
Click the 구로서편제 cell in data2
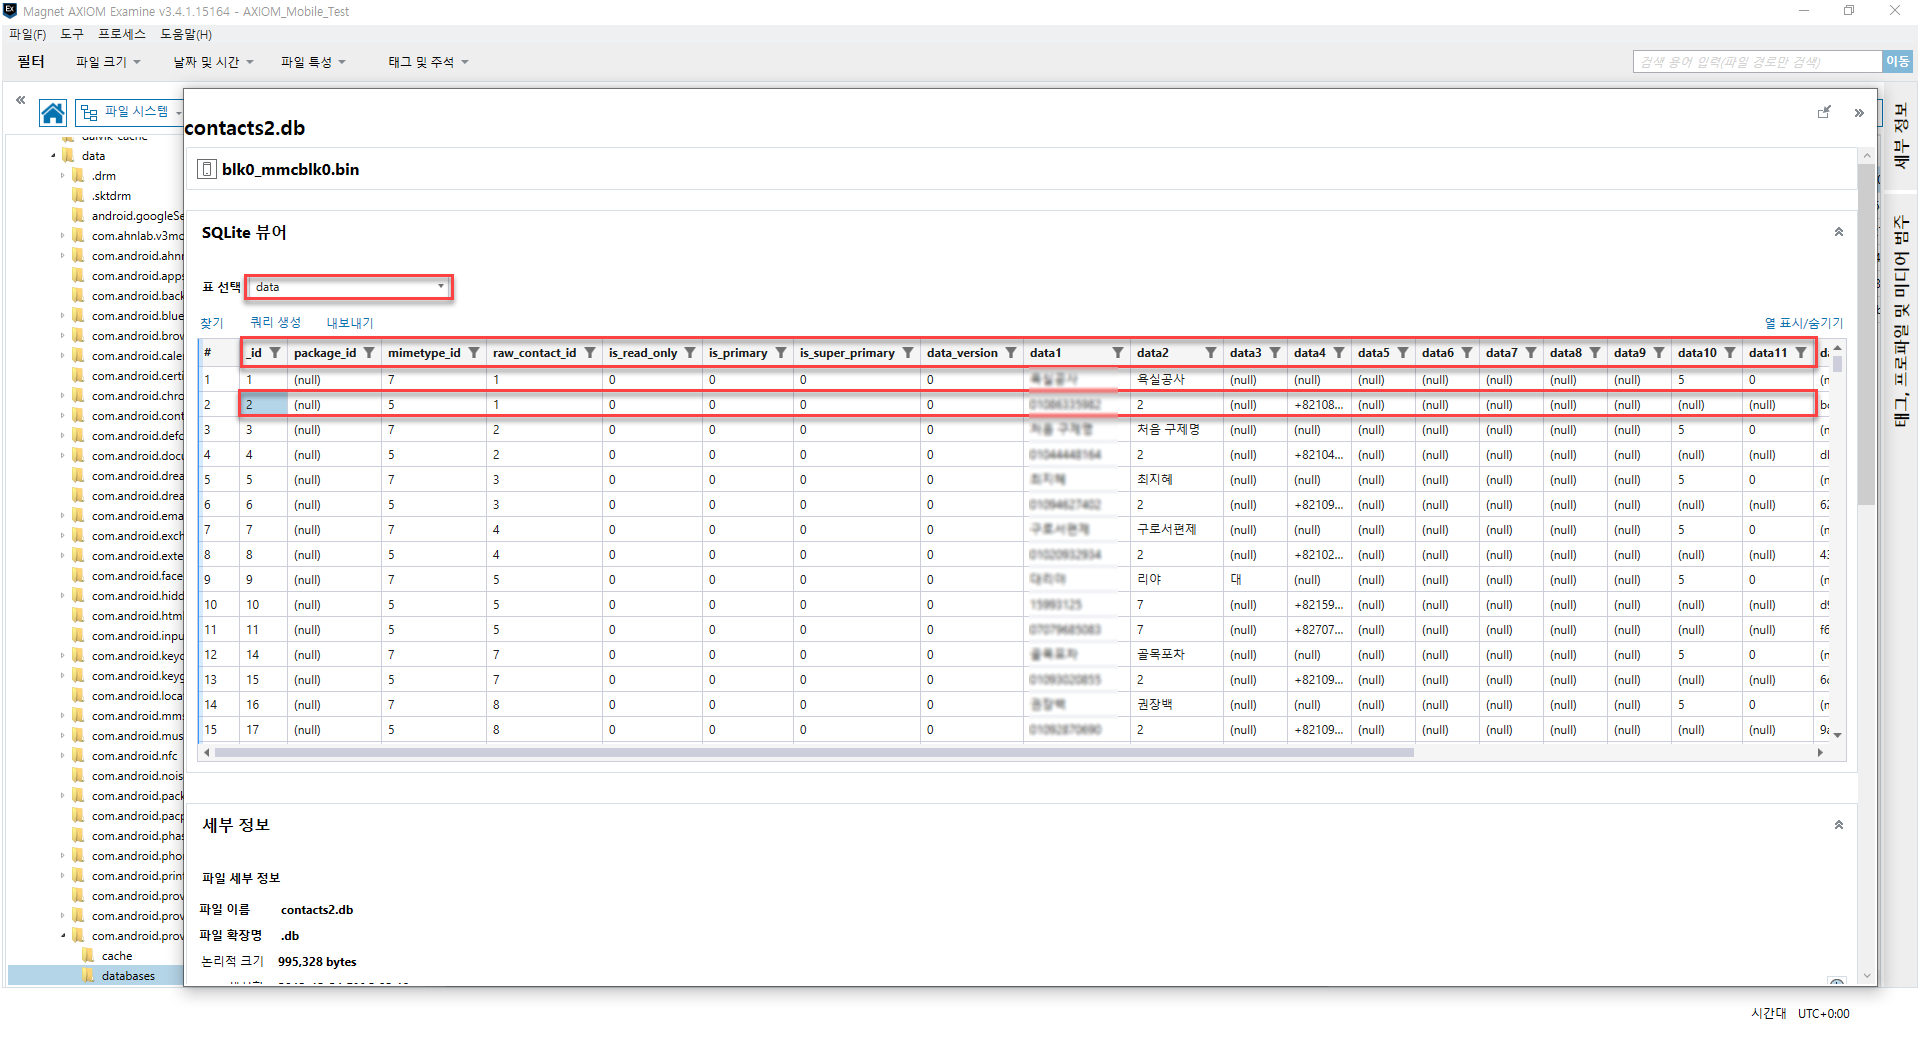pyautogui.click(x=1176, y=530)
